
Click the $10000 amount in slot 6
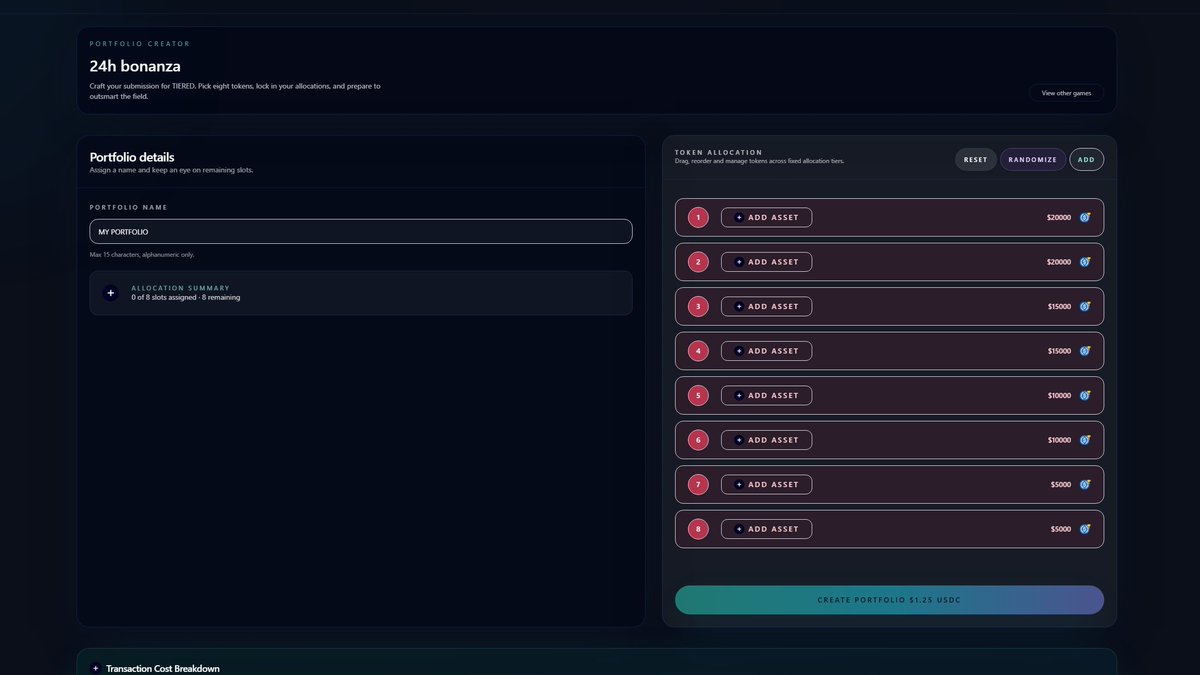(x=1059, y=440)
